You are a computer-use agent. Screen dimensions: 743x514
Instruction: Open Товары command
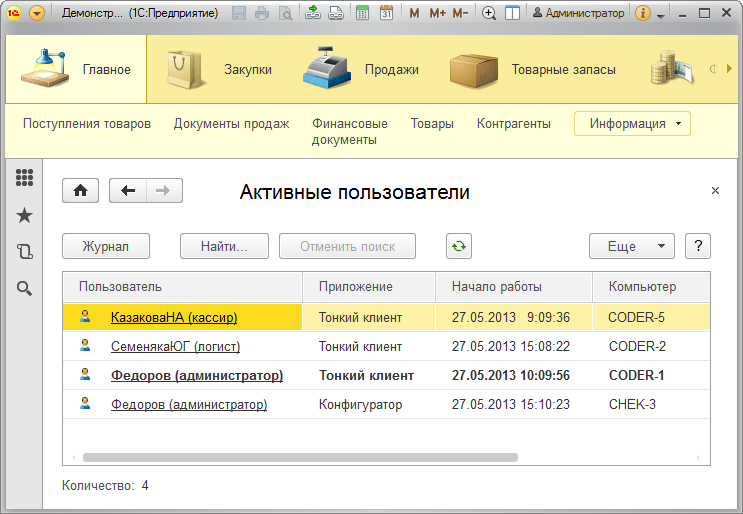pyautogui.click(x=432, y=124)
